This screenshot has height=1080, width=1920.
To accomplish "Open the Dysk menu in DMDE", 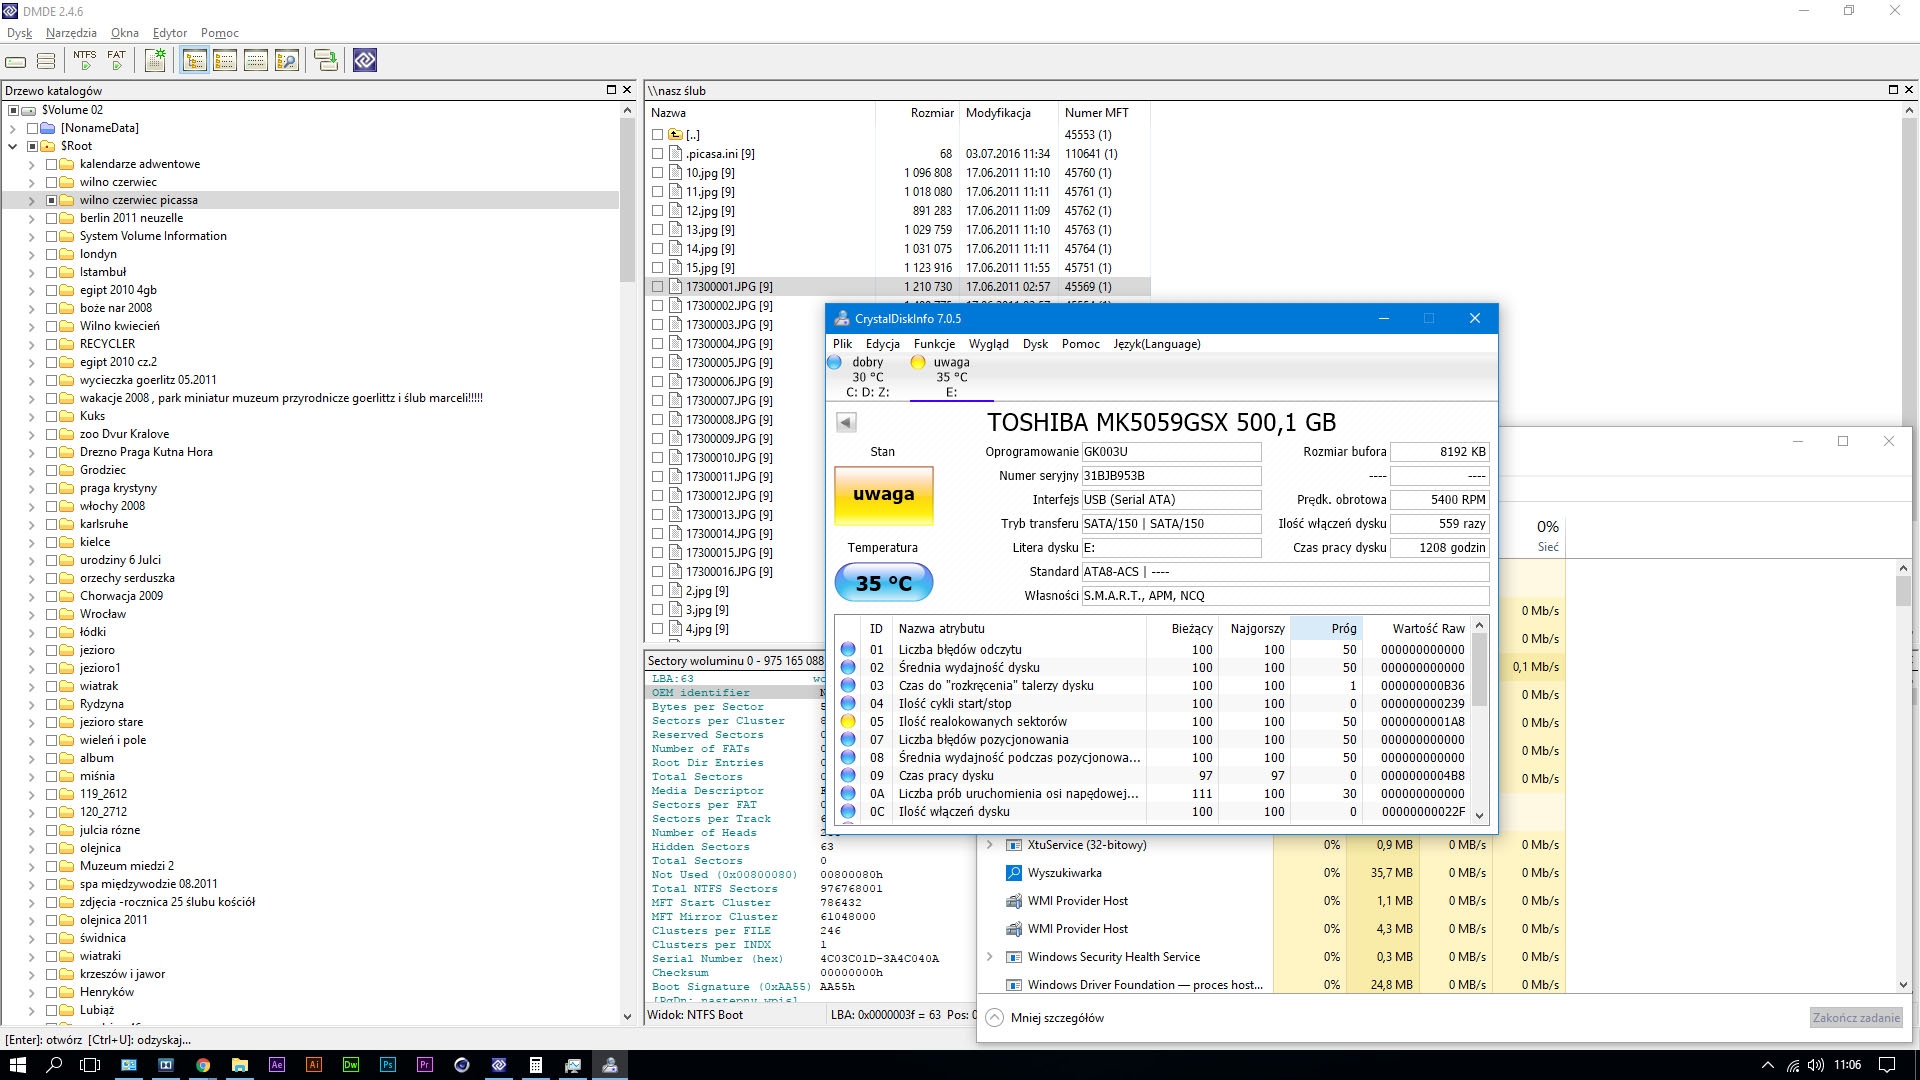I will point(19,33).
